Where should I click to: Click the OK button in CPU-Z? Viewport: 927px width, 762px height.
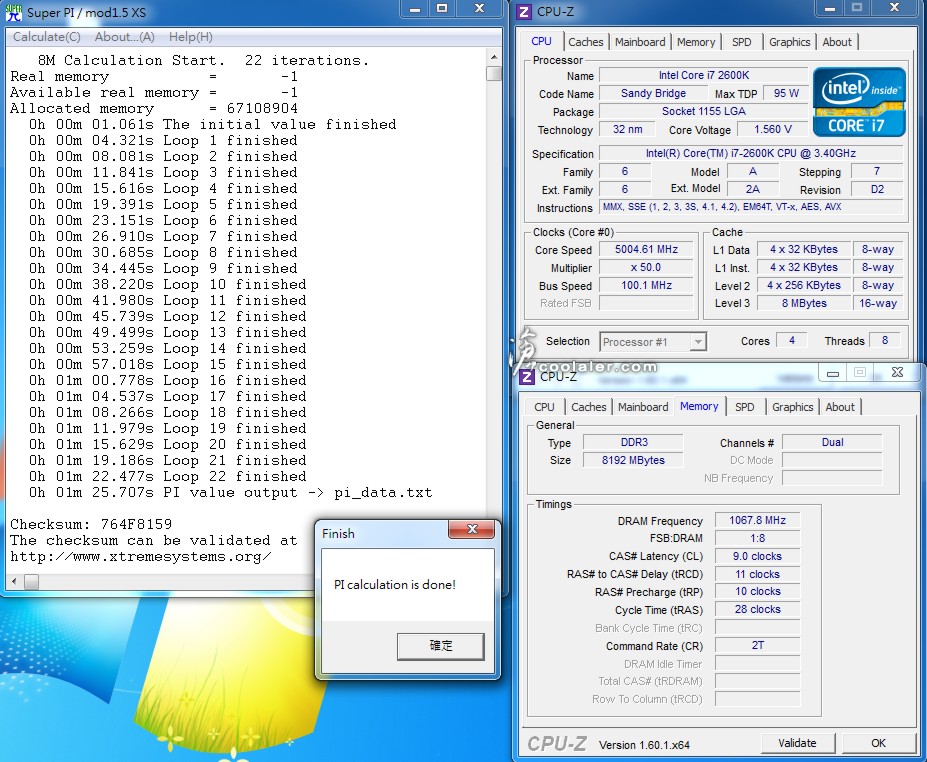pyautogui.click(x=879, y=743)
